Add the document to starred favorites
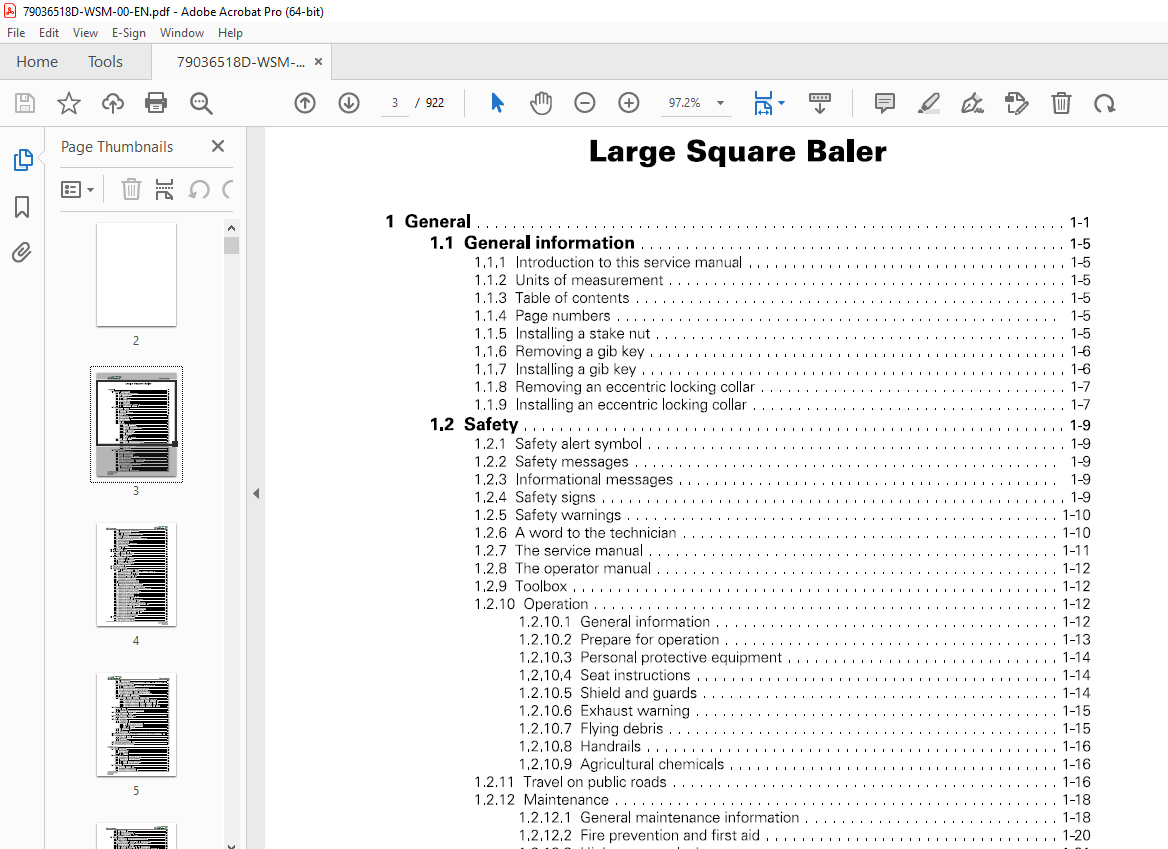1168x849 pixels. 69,103
